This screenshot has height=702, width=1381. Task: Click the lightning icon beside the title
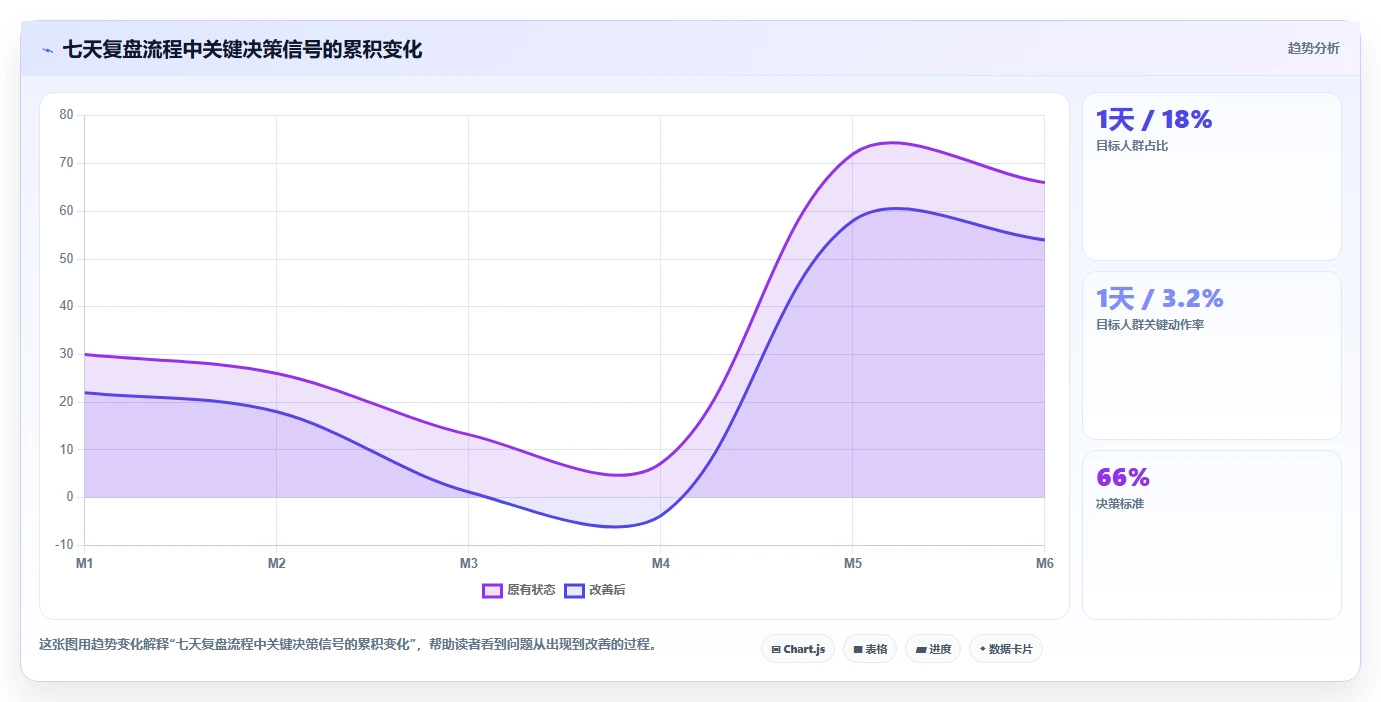point(48,49)
